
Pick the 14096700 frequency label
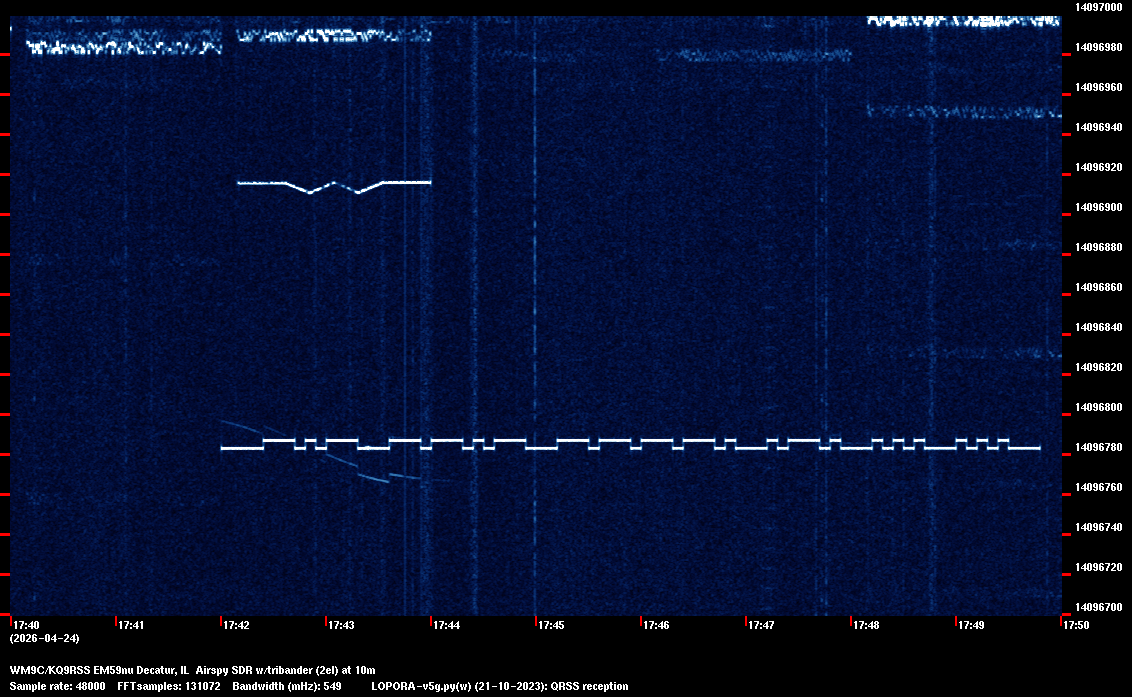1098,607
